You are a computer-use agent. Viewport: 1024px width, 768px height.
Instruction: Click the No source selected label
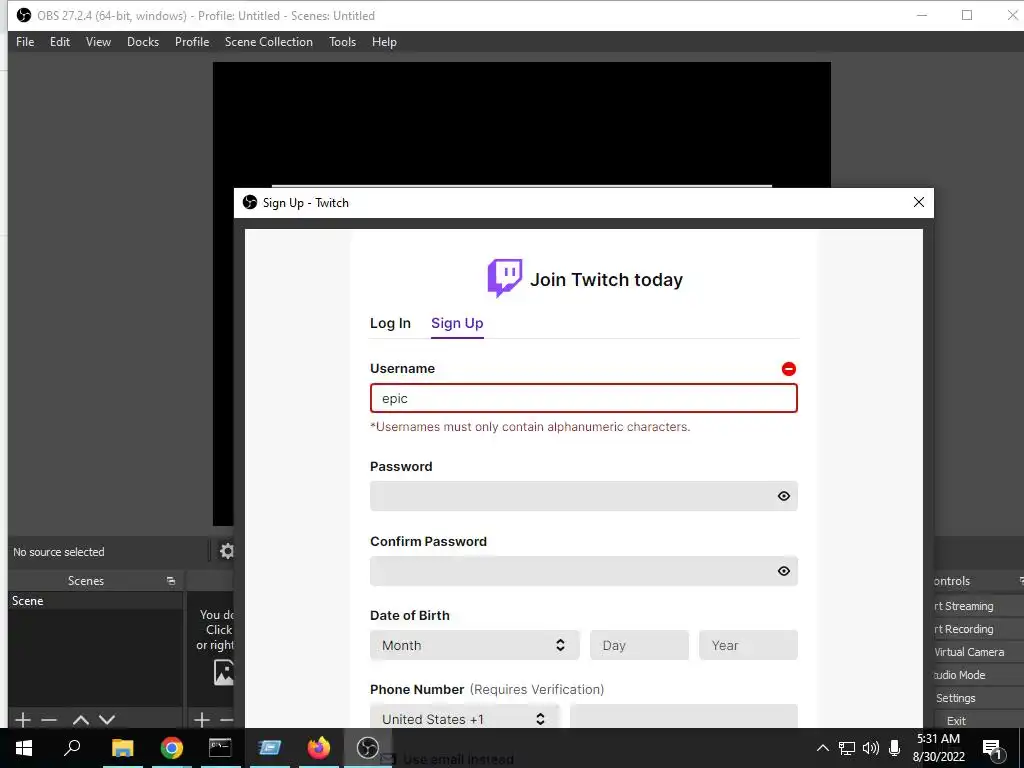59,552
